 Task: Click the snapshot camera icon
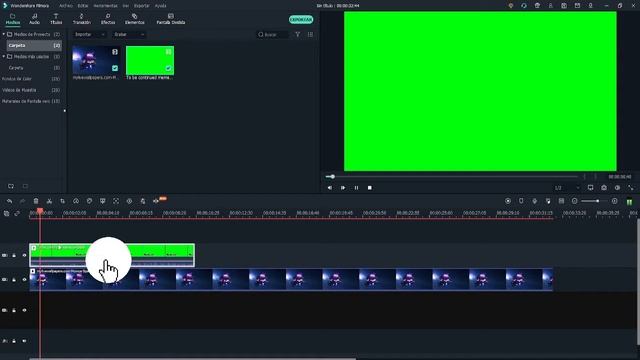[604, 188]
